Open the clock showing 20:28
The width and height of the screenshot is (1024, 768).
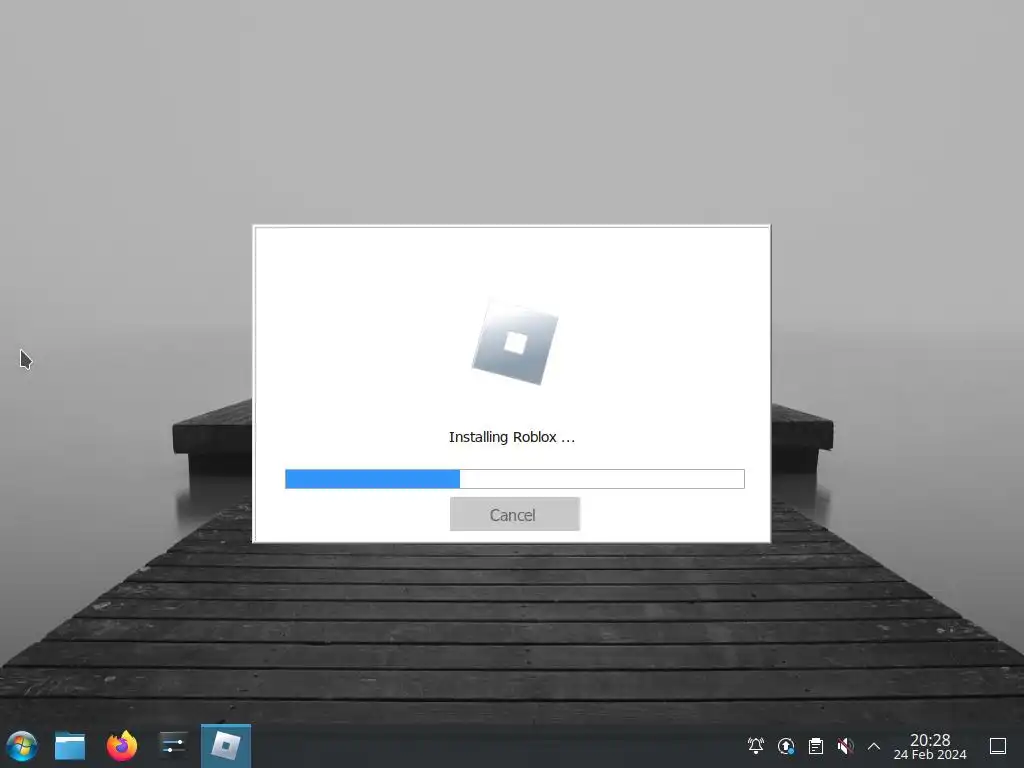pyautogui.click(x=930, y=746)
